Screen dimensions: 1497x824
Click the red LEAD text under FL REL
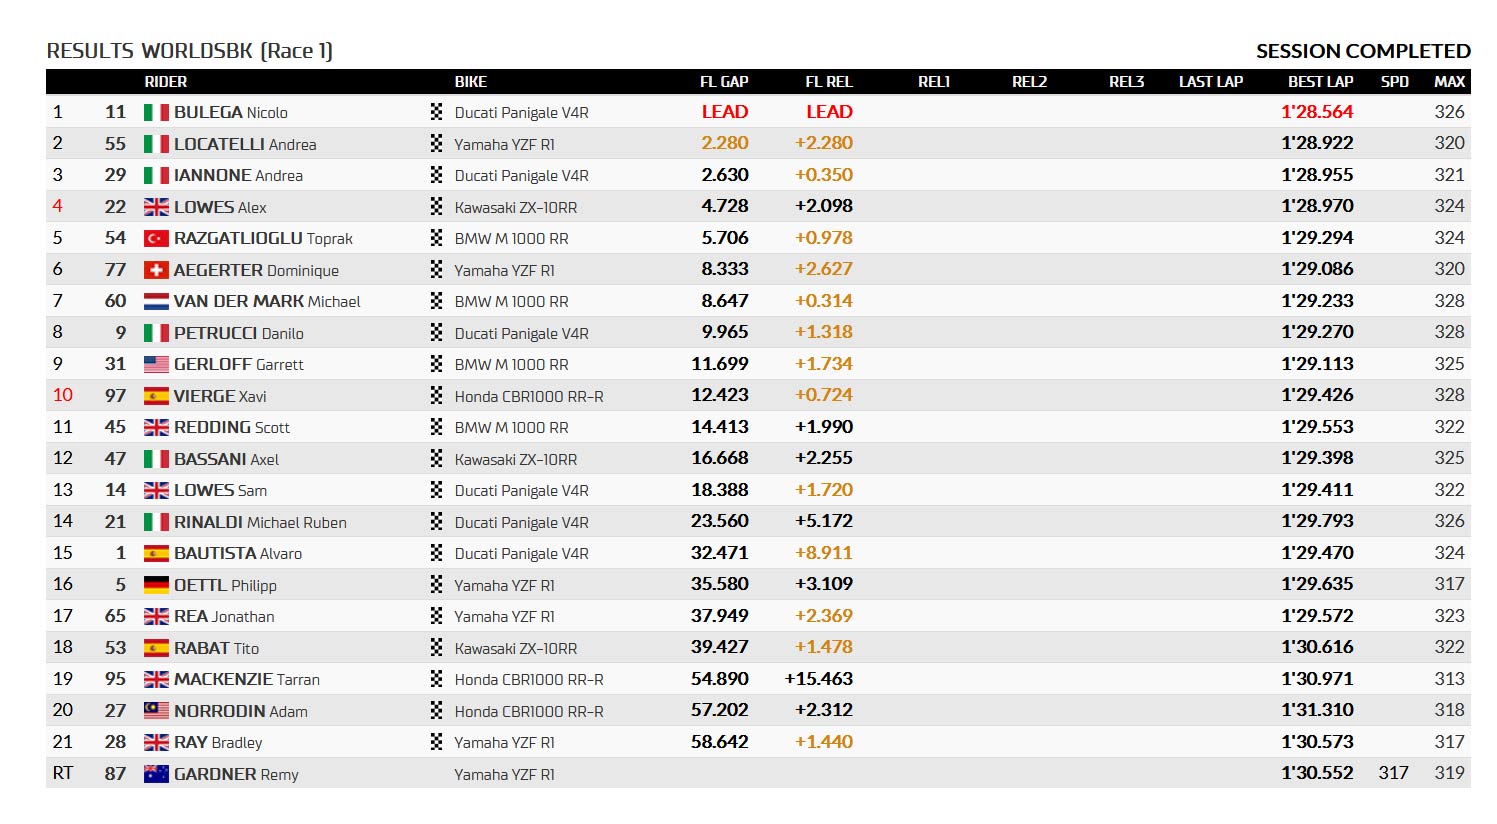pyautogui.click(x=830, y=112)
